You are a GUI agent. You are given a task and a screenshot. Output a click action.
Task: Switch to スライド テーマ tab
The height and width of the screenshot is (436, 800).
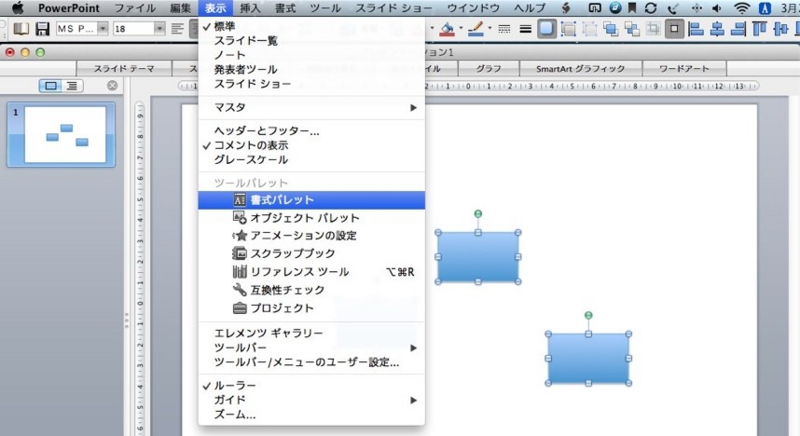(124, 68)
